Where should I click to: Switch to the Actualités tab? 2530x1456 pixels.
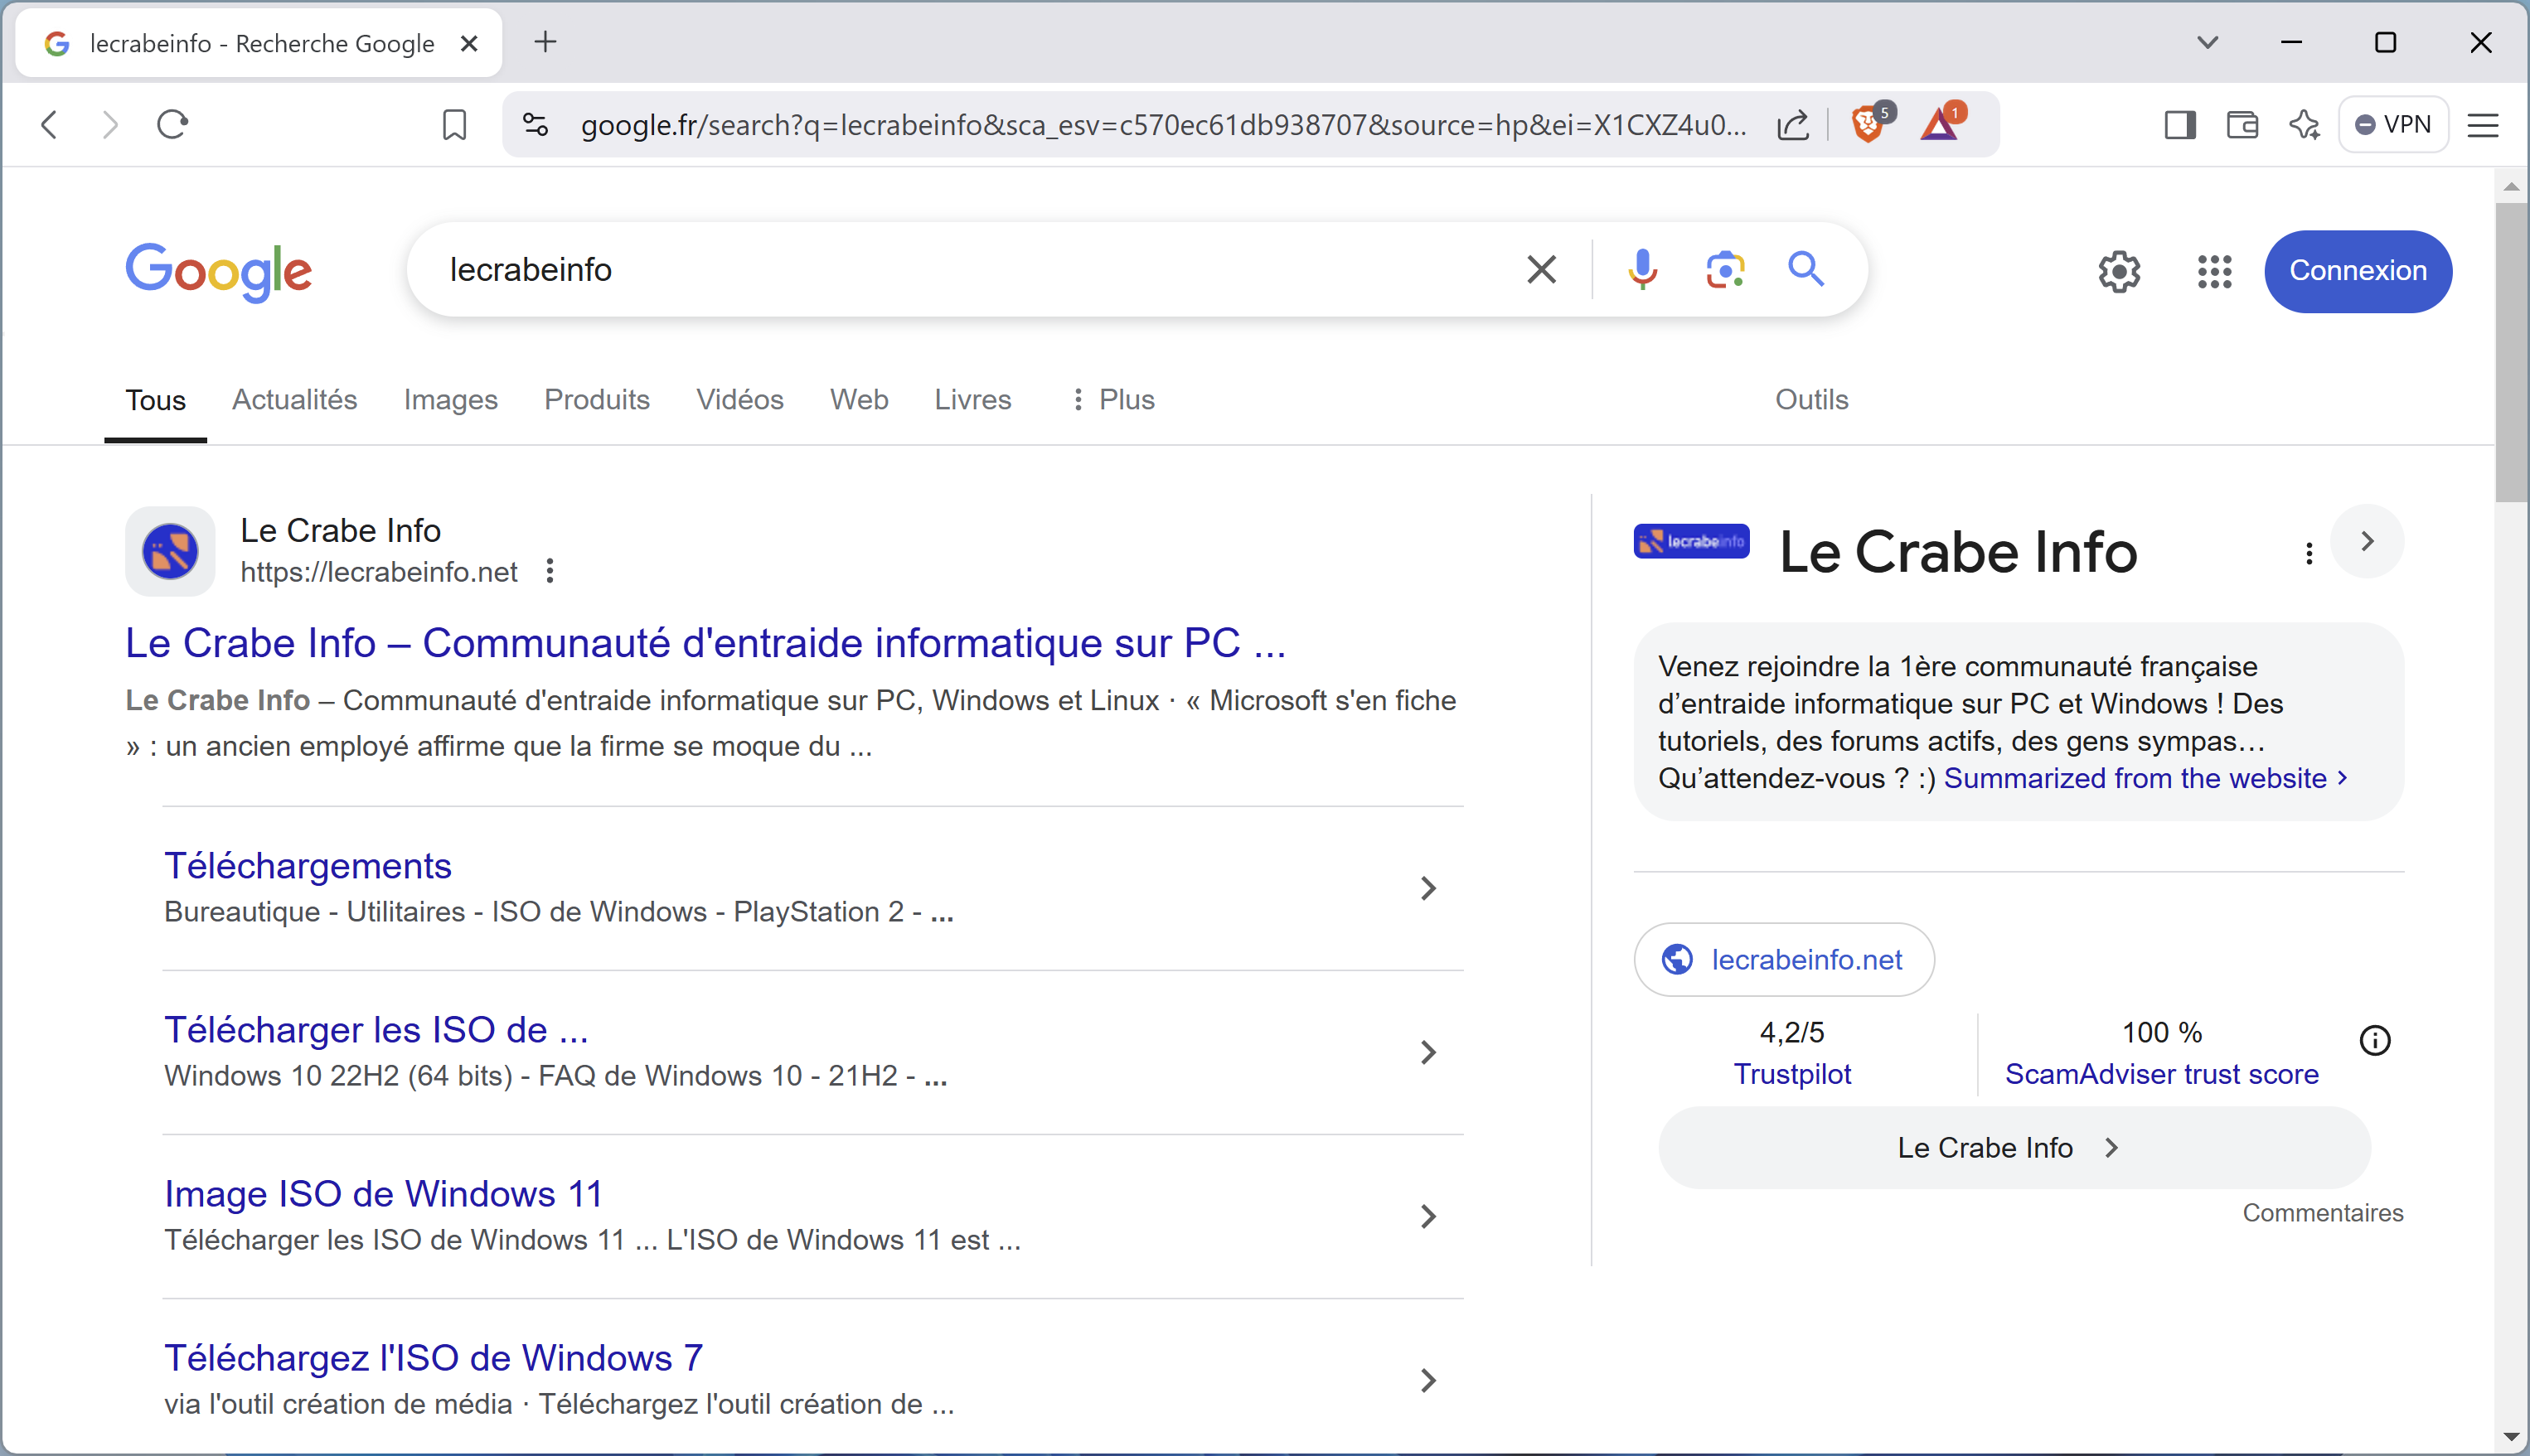coord(294,399)
